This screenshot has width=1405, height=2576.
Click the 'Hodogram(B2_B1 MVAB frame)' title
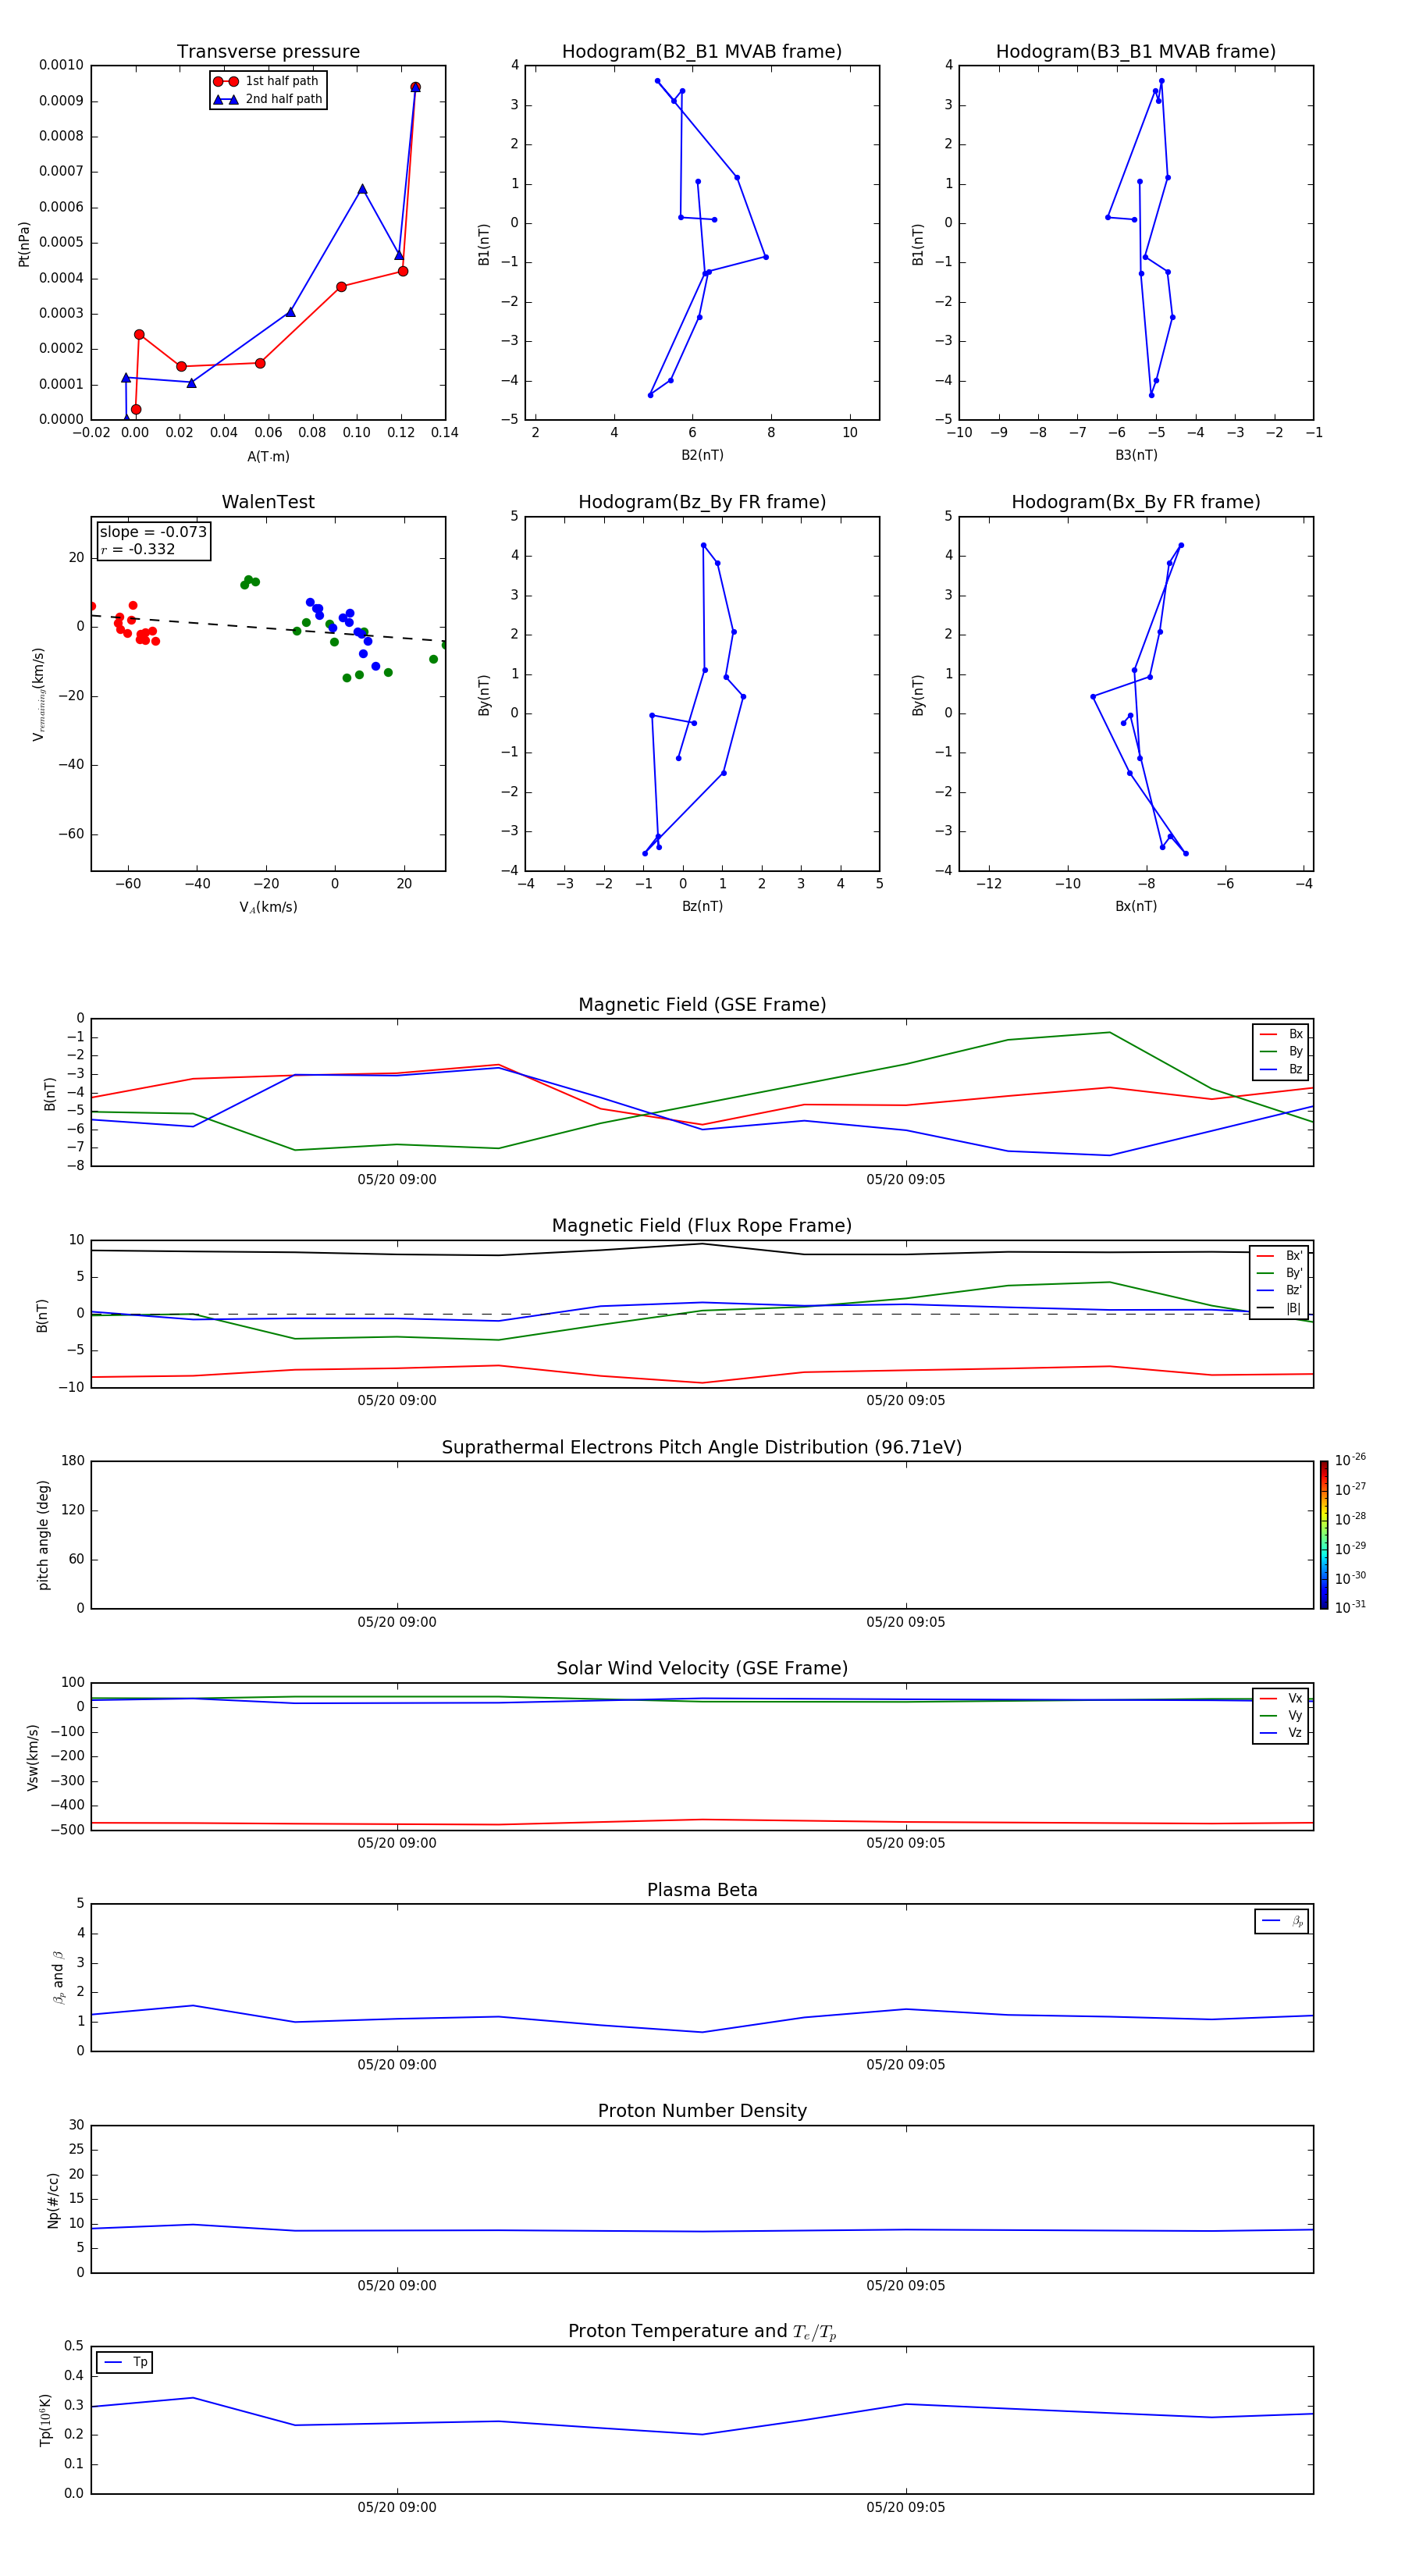(x=702, y=52)
